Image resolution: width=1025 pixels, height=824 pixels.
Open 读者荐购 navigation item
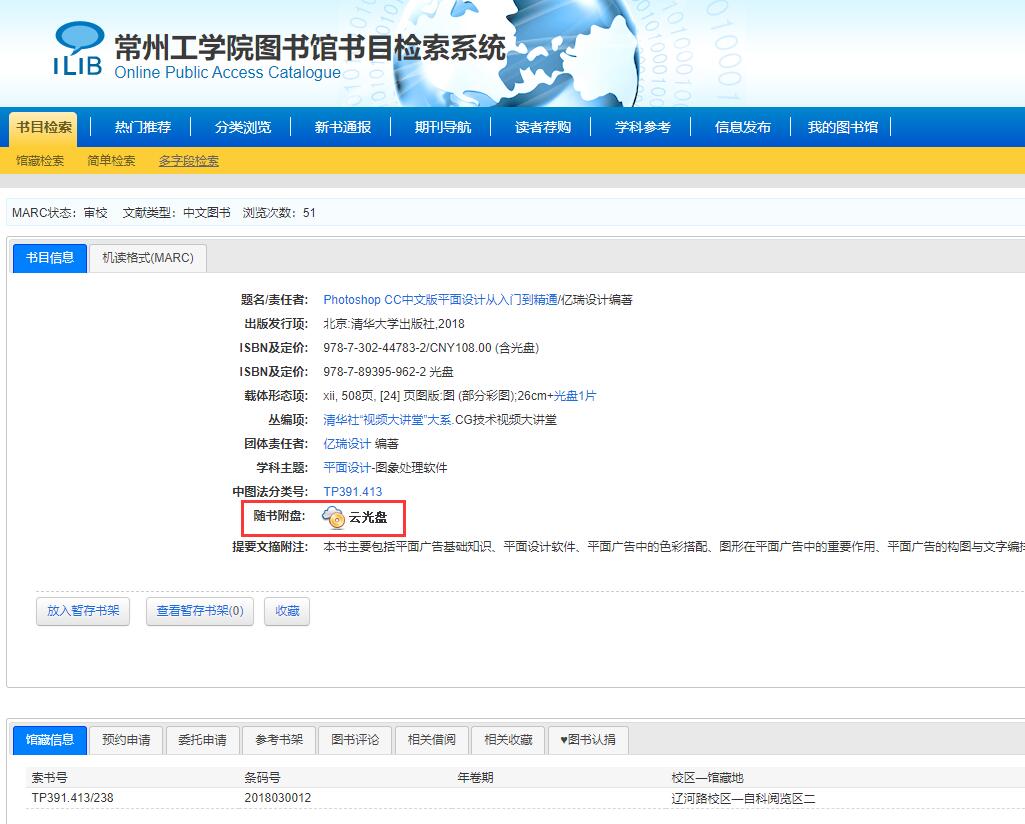tap(543, 127)
